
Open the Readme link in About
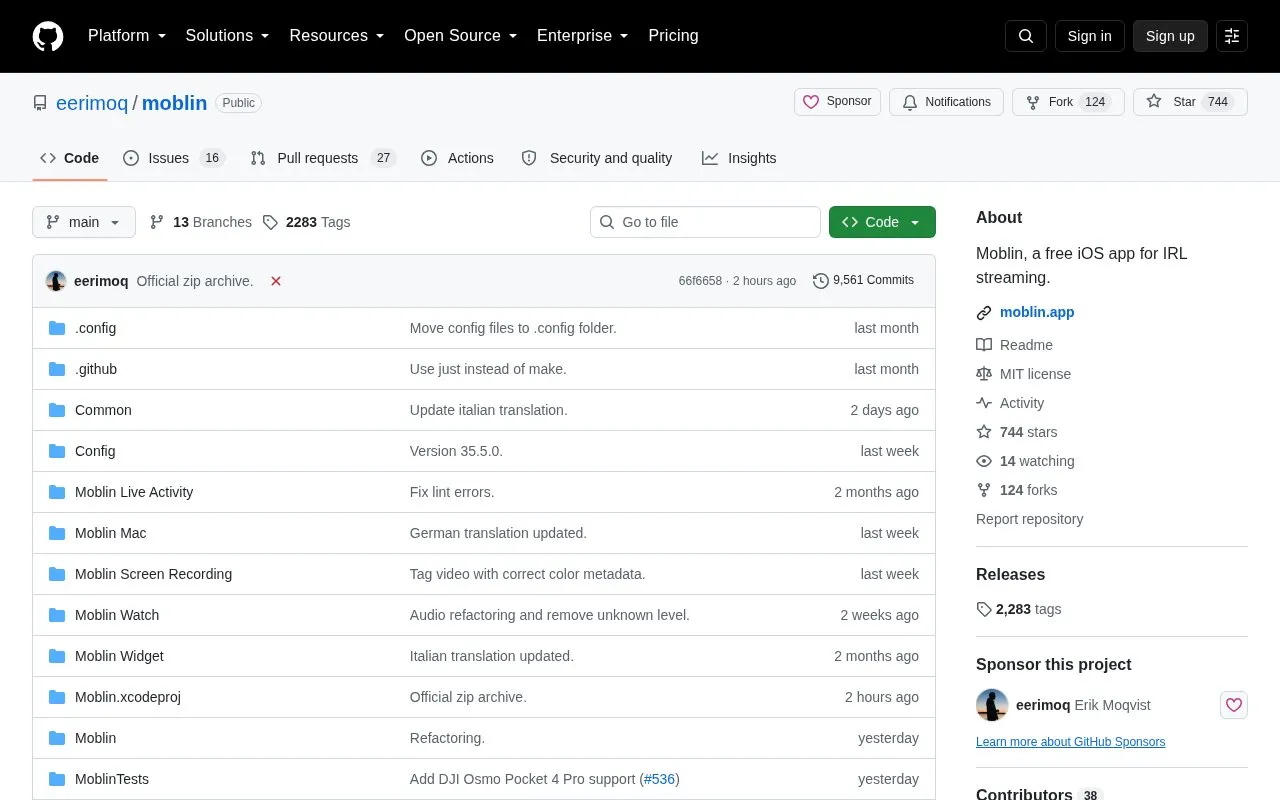pyautogui.click(x=1026, y=345)
